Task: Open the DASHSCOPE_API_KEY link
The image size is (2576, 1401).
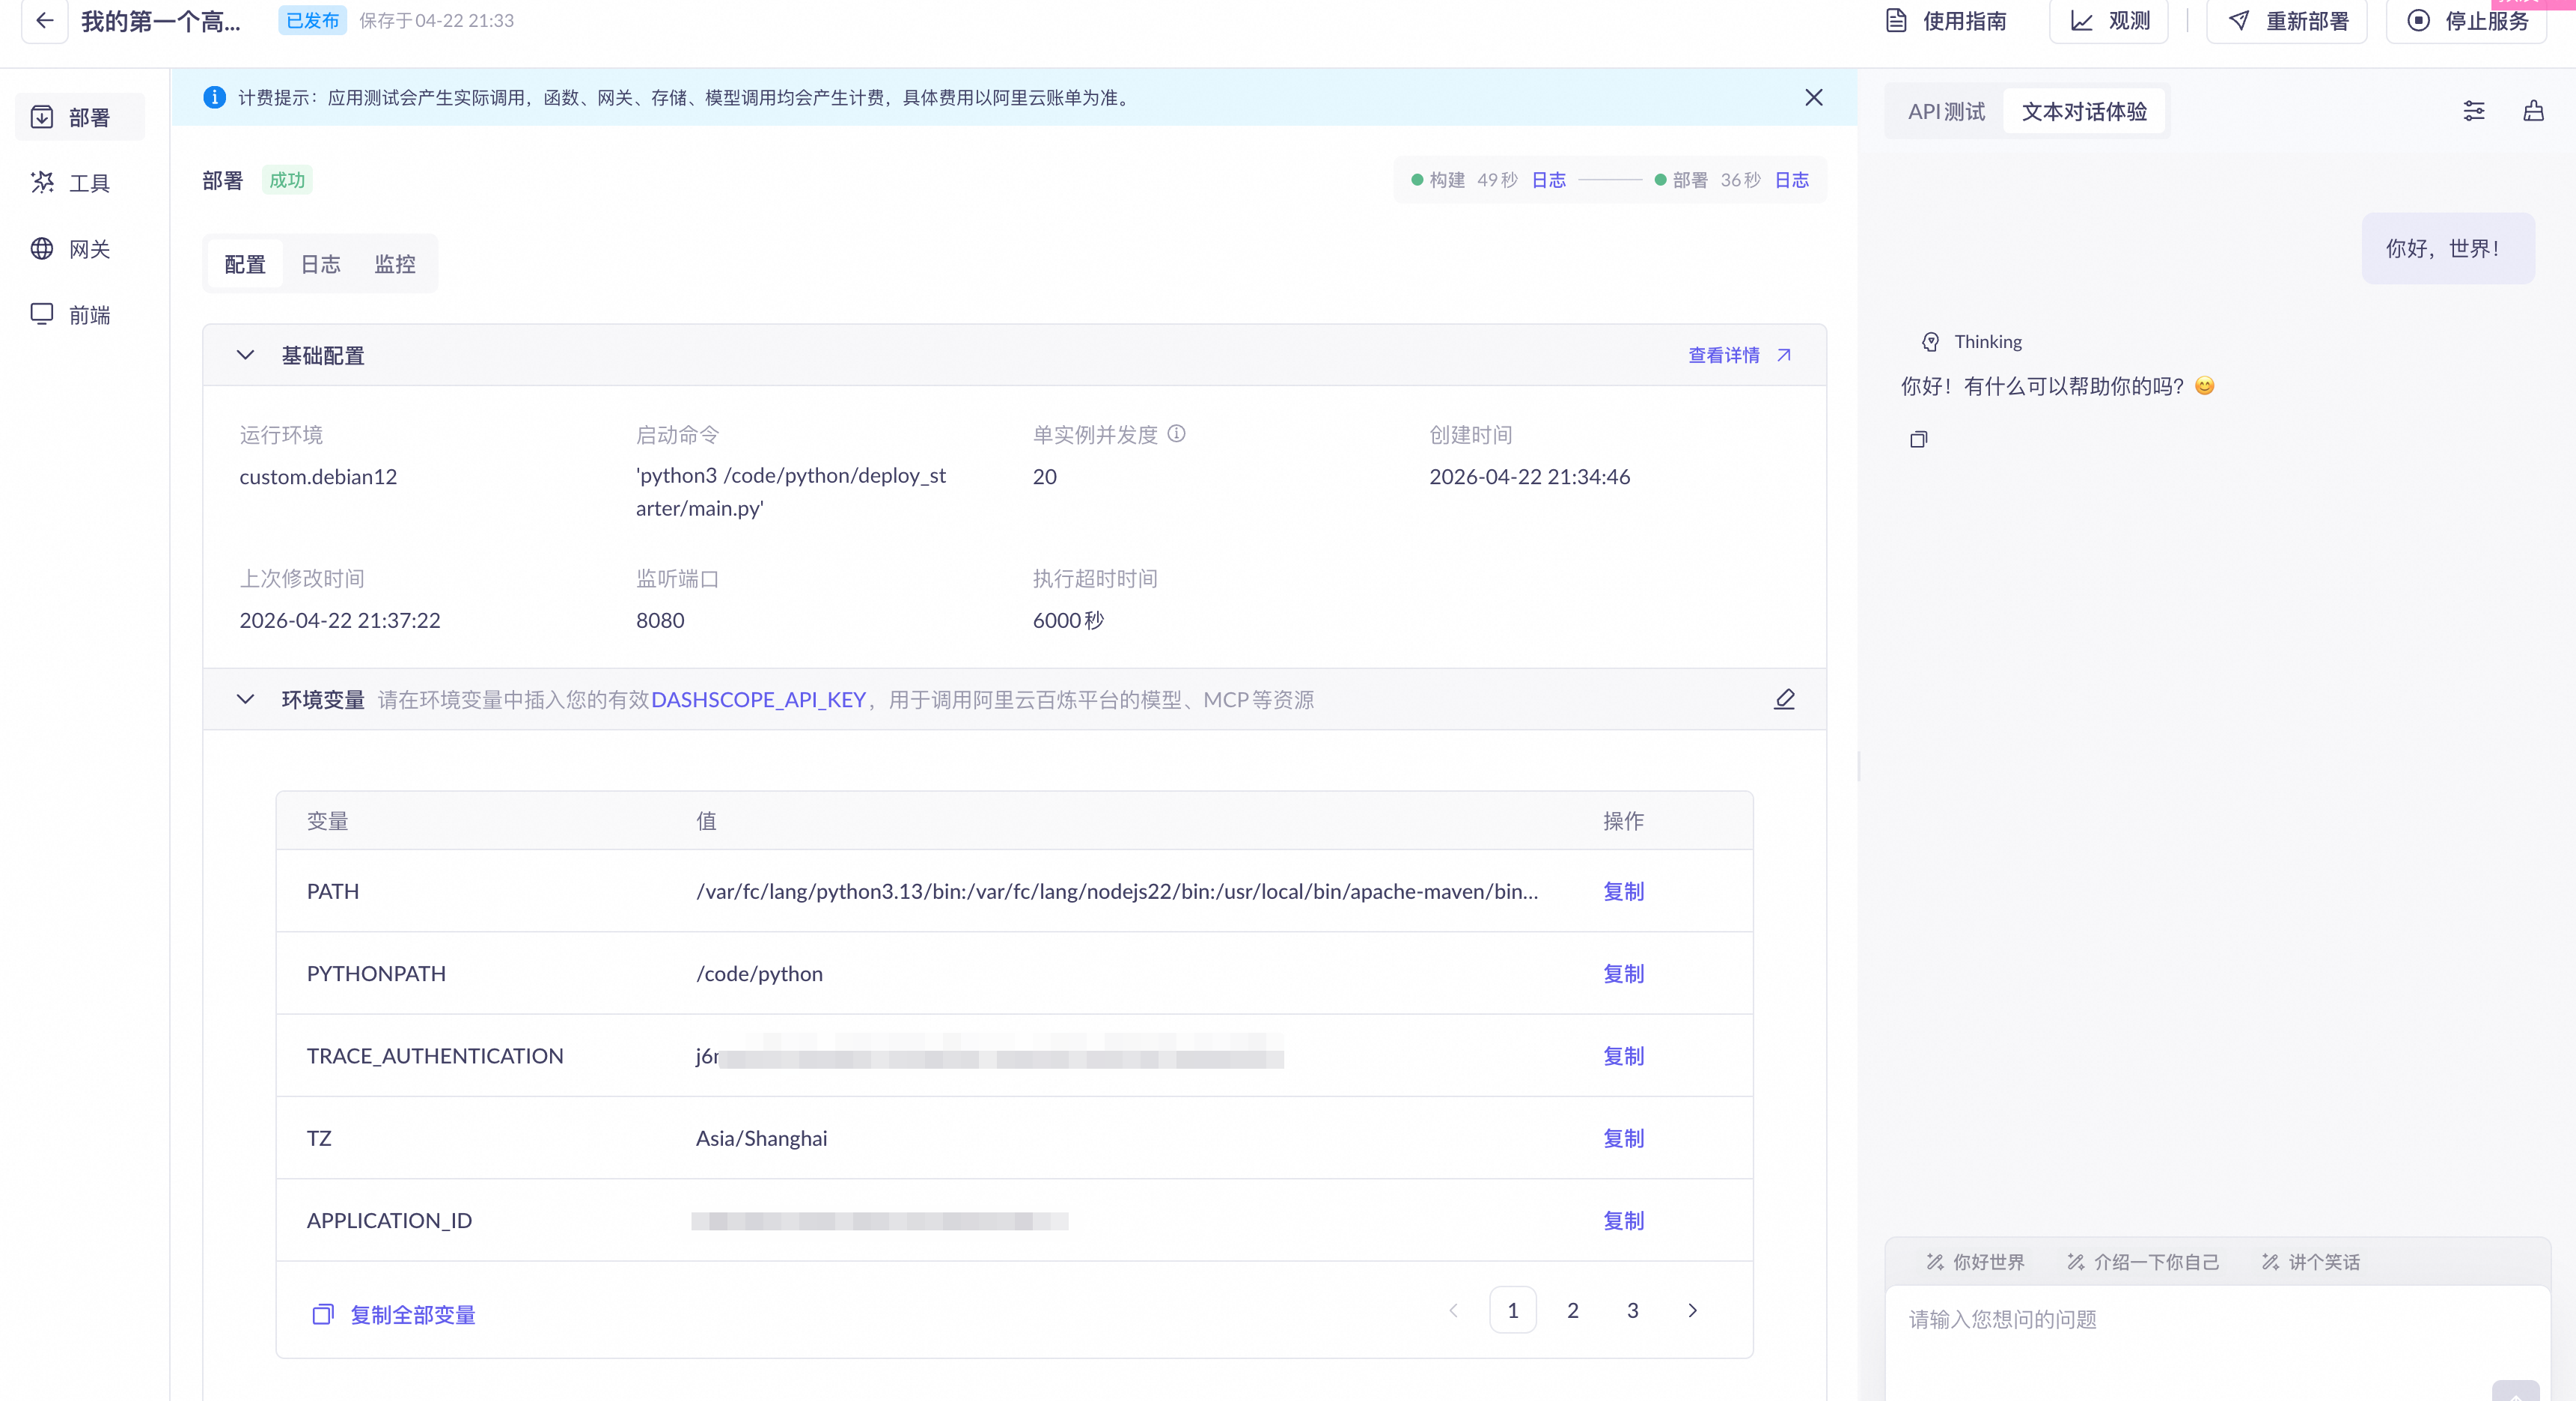Action: (759, 699)
